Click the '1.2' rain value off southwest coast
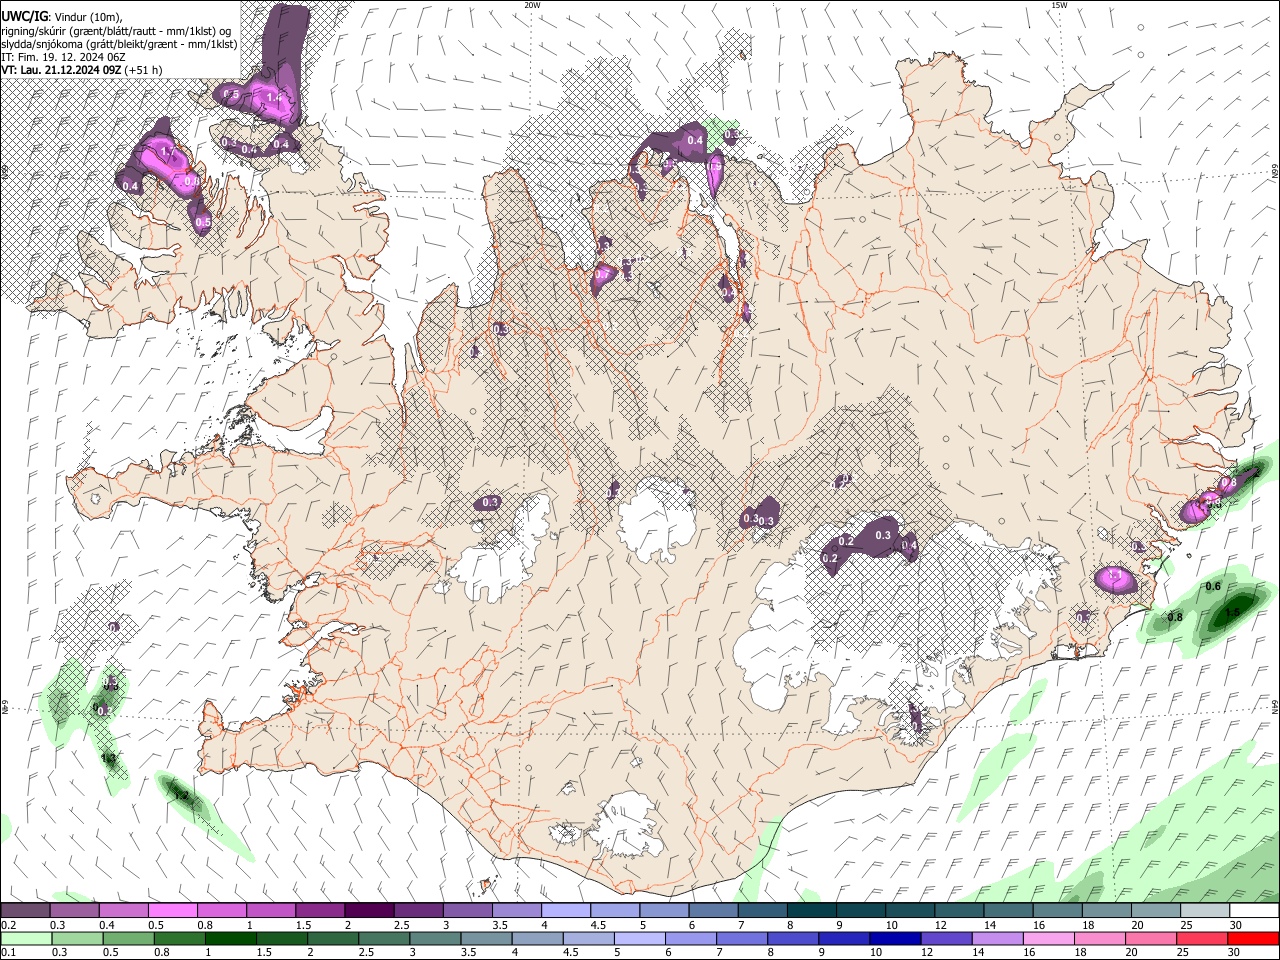Screen dimensions: 1280x960 (x=182, y=796)
